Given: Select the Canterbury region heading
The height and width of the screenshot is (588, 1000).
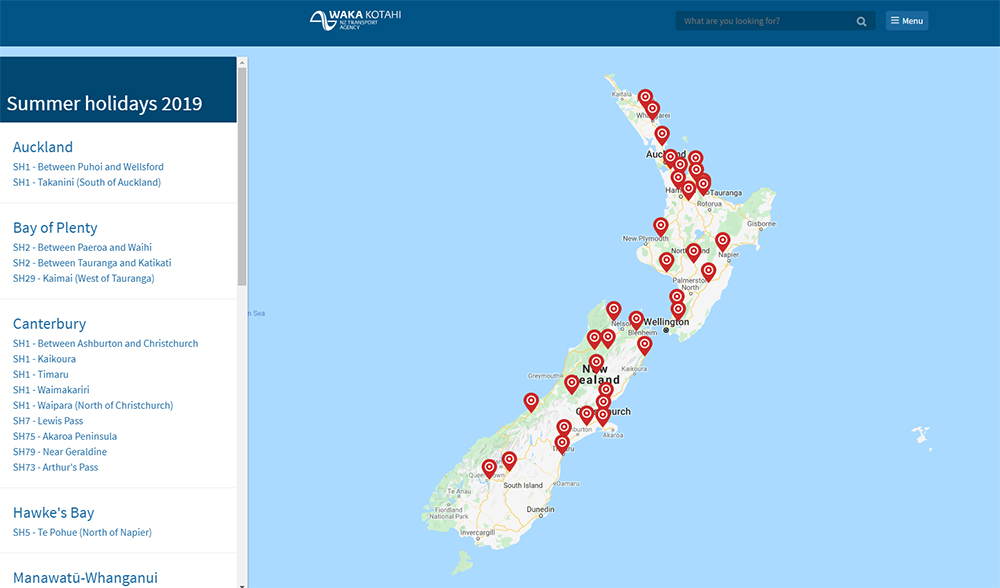Looking at the screenshot, I should [49, 323].
